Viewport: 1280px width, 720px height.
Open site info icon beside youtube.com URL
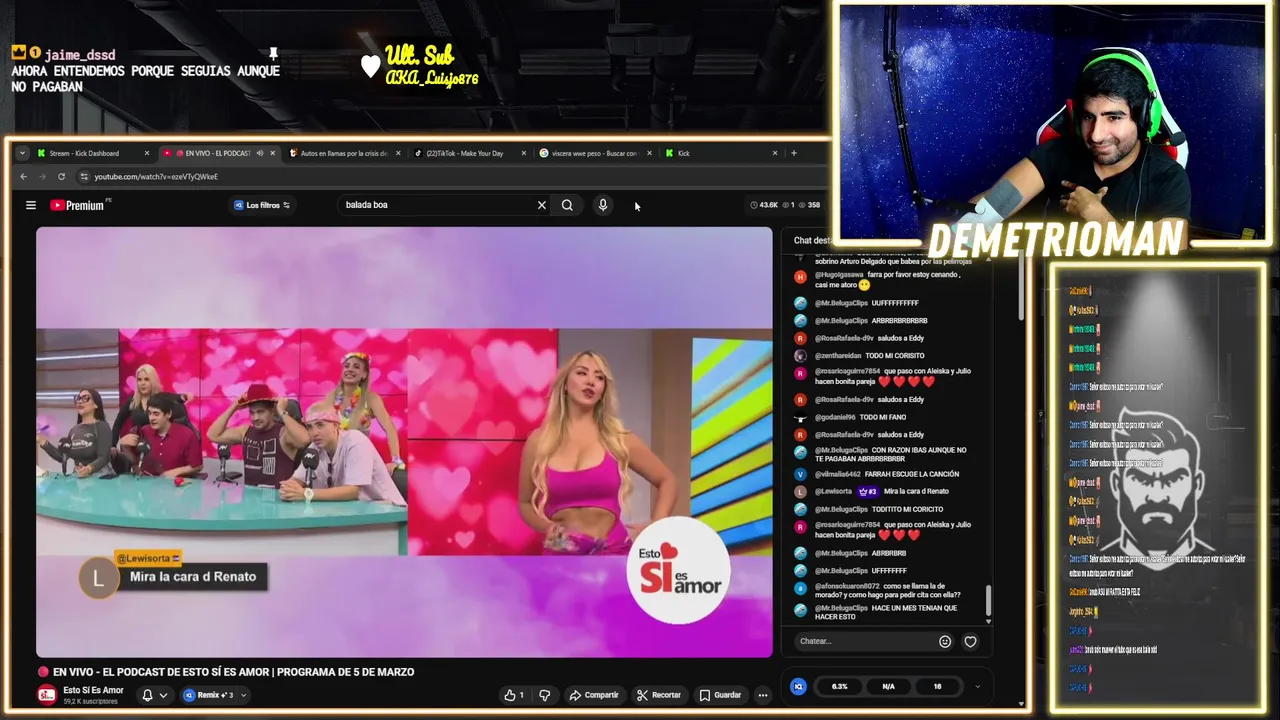click(84, 176)
